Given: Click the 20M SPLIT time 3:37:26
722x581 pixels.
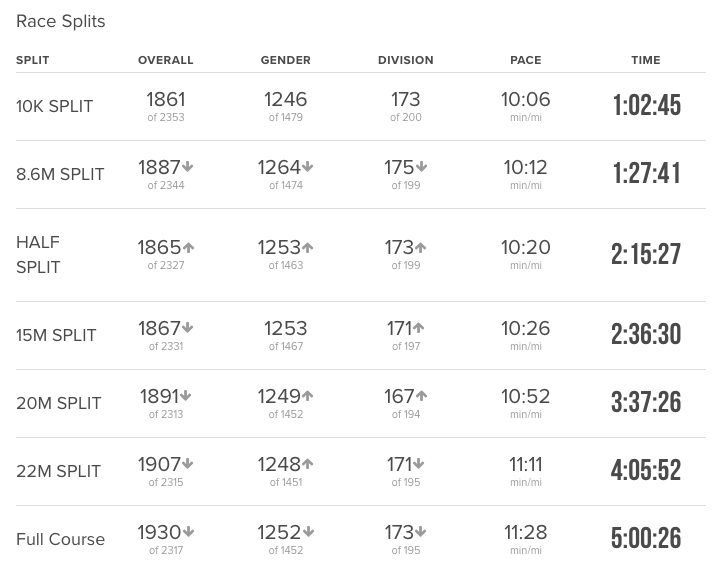Looking at the screenshot, I should 646,403.
